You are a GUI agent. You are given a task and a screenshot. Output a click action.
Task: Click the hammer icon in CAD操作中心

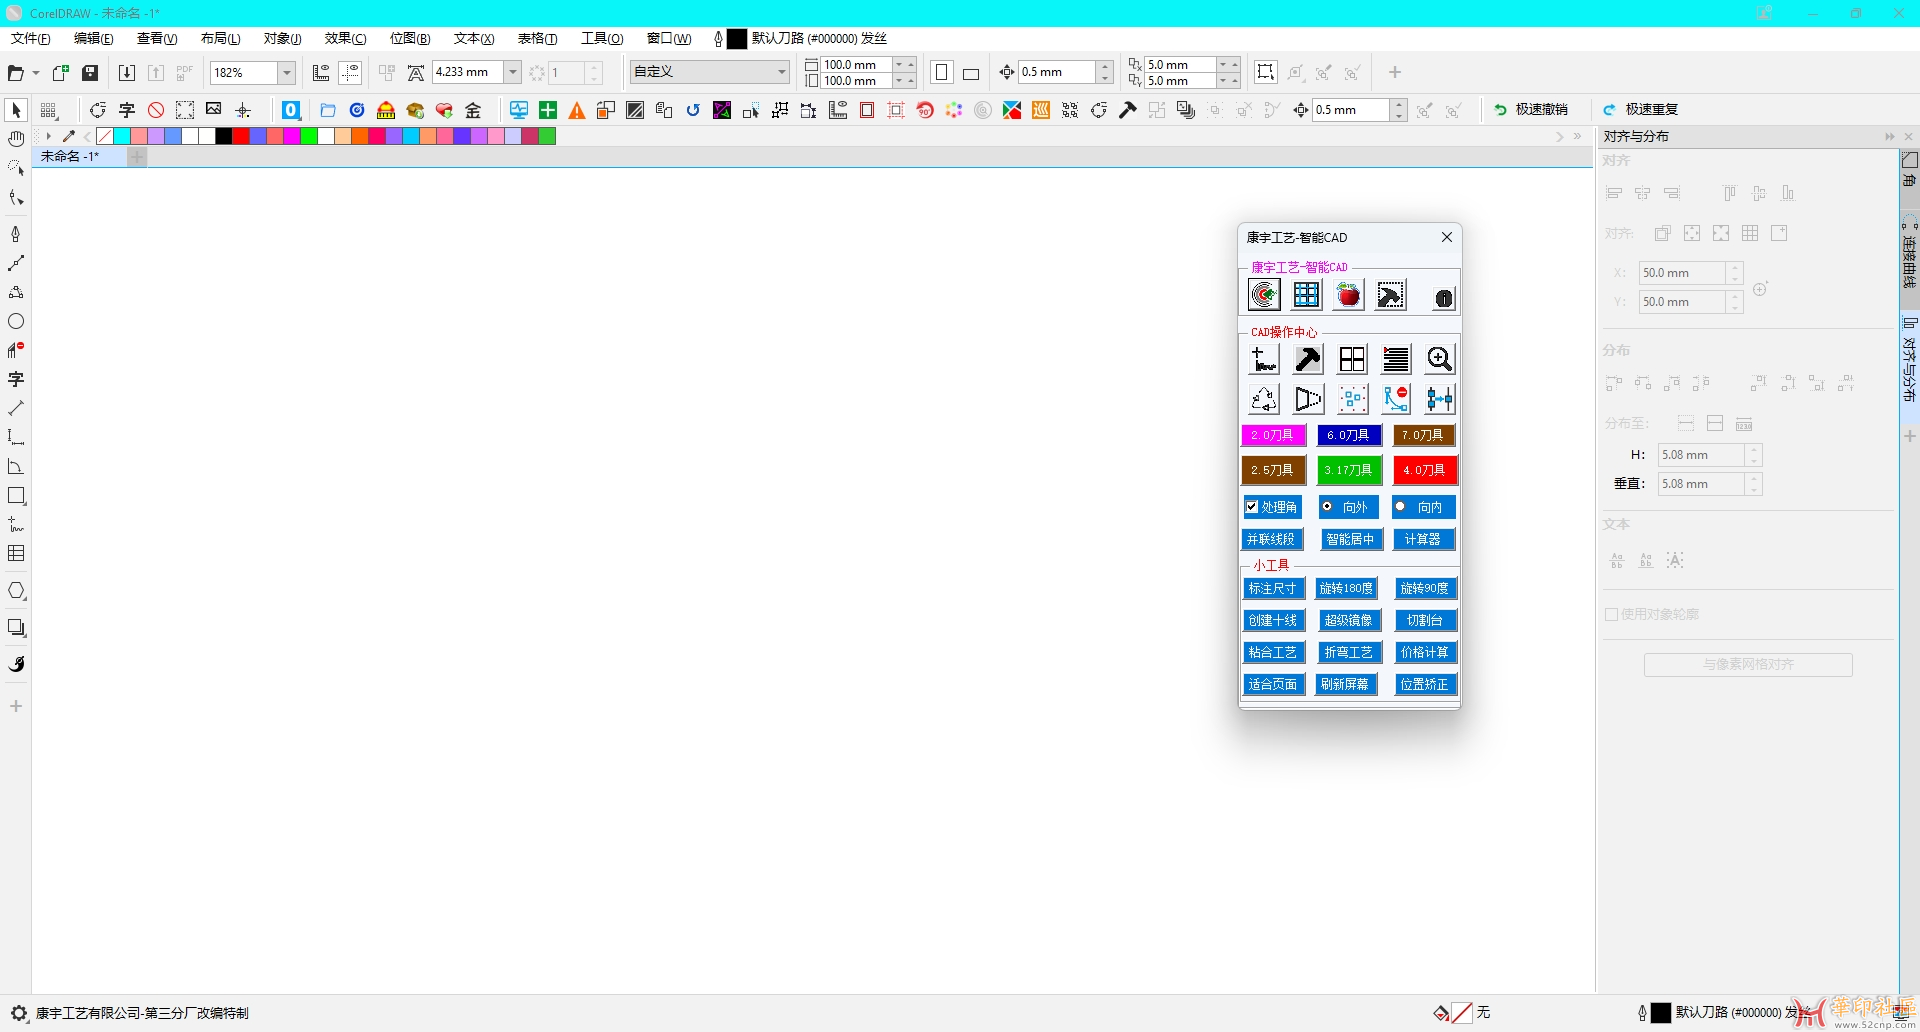click(1308, 359)
